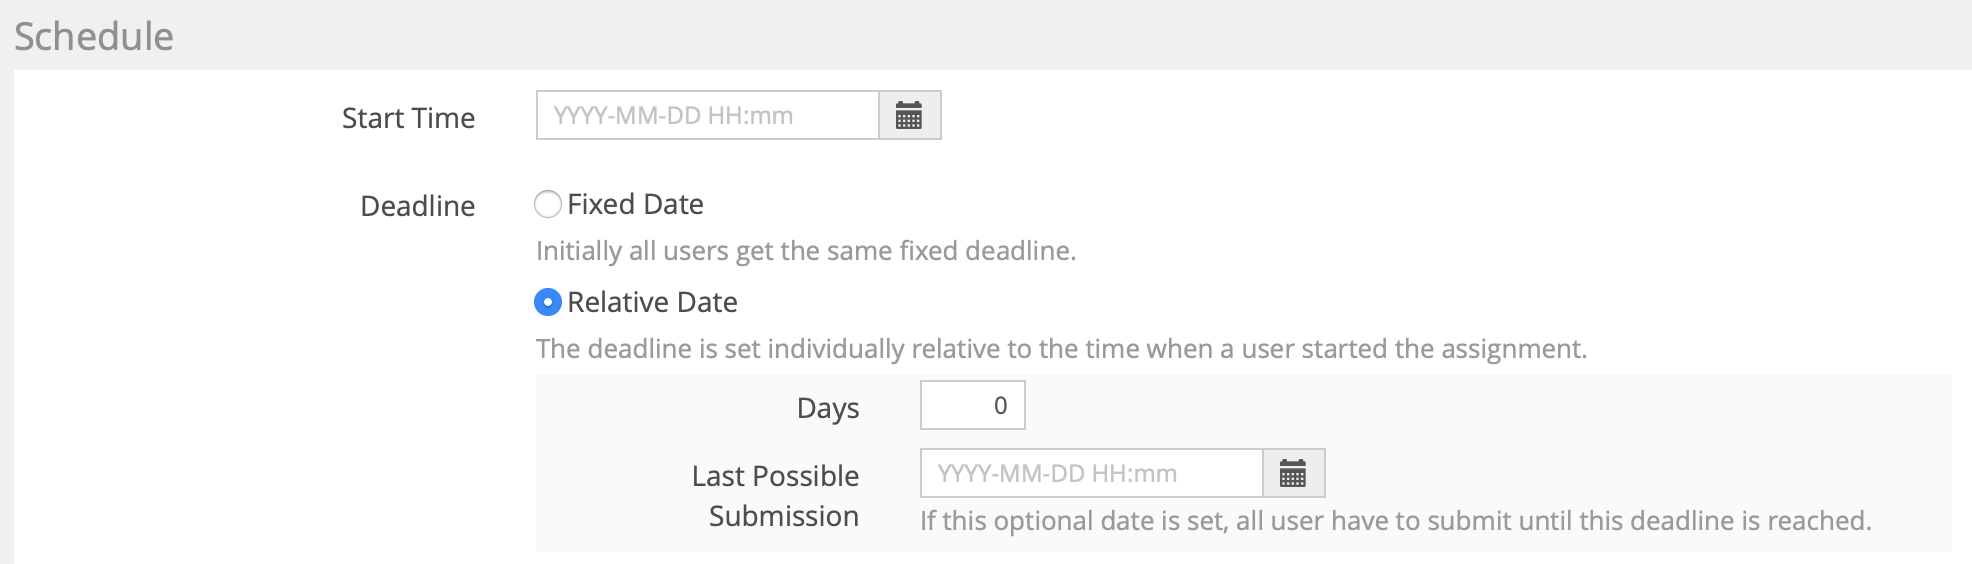The image size is (1972, 564).
Task: Click the 'Relative Date' option label
Action: click(x=652, y=302)
